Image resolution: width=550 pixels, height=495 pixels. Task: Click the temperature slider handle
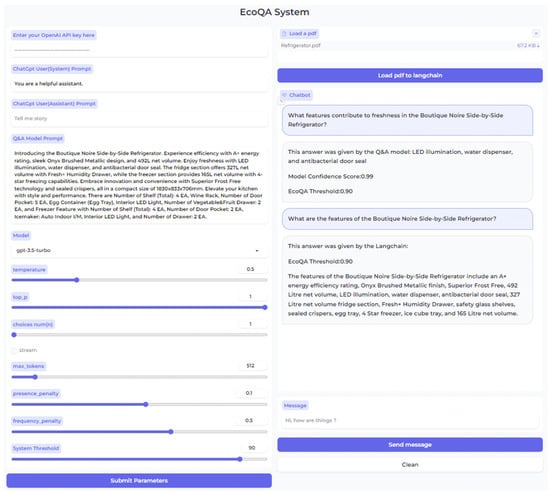(77, 280)
